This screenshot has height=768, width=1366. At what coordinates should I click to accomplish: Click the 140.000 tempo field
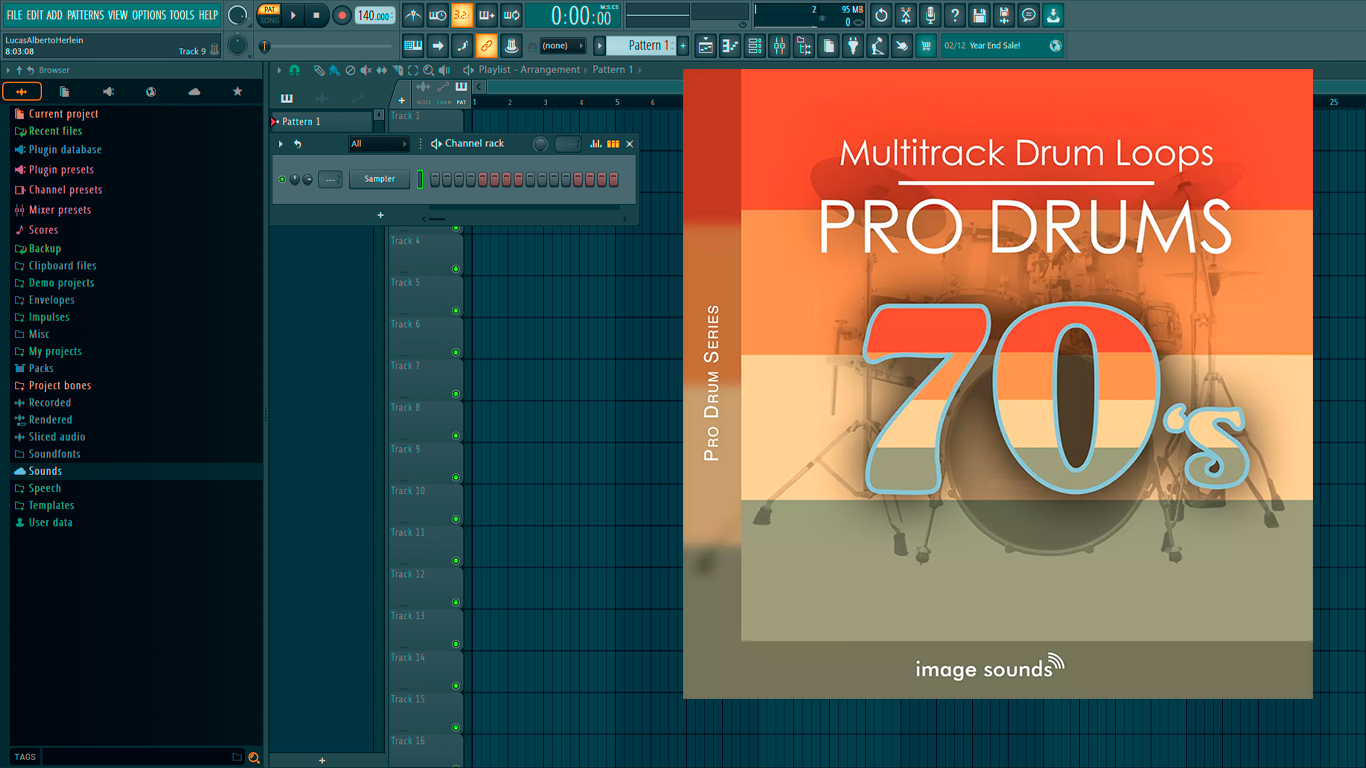click(374, 15)
